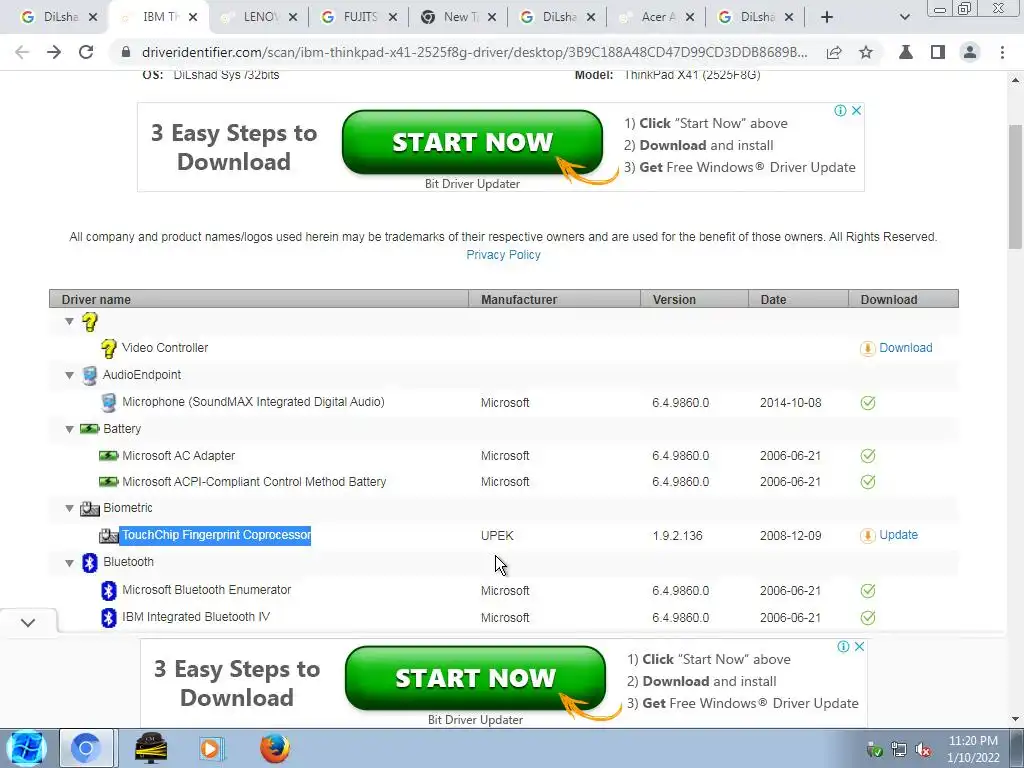Click the UPEK manufacturer cell

497,536
